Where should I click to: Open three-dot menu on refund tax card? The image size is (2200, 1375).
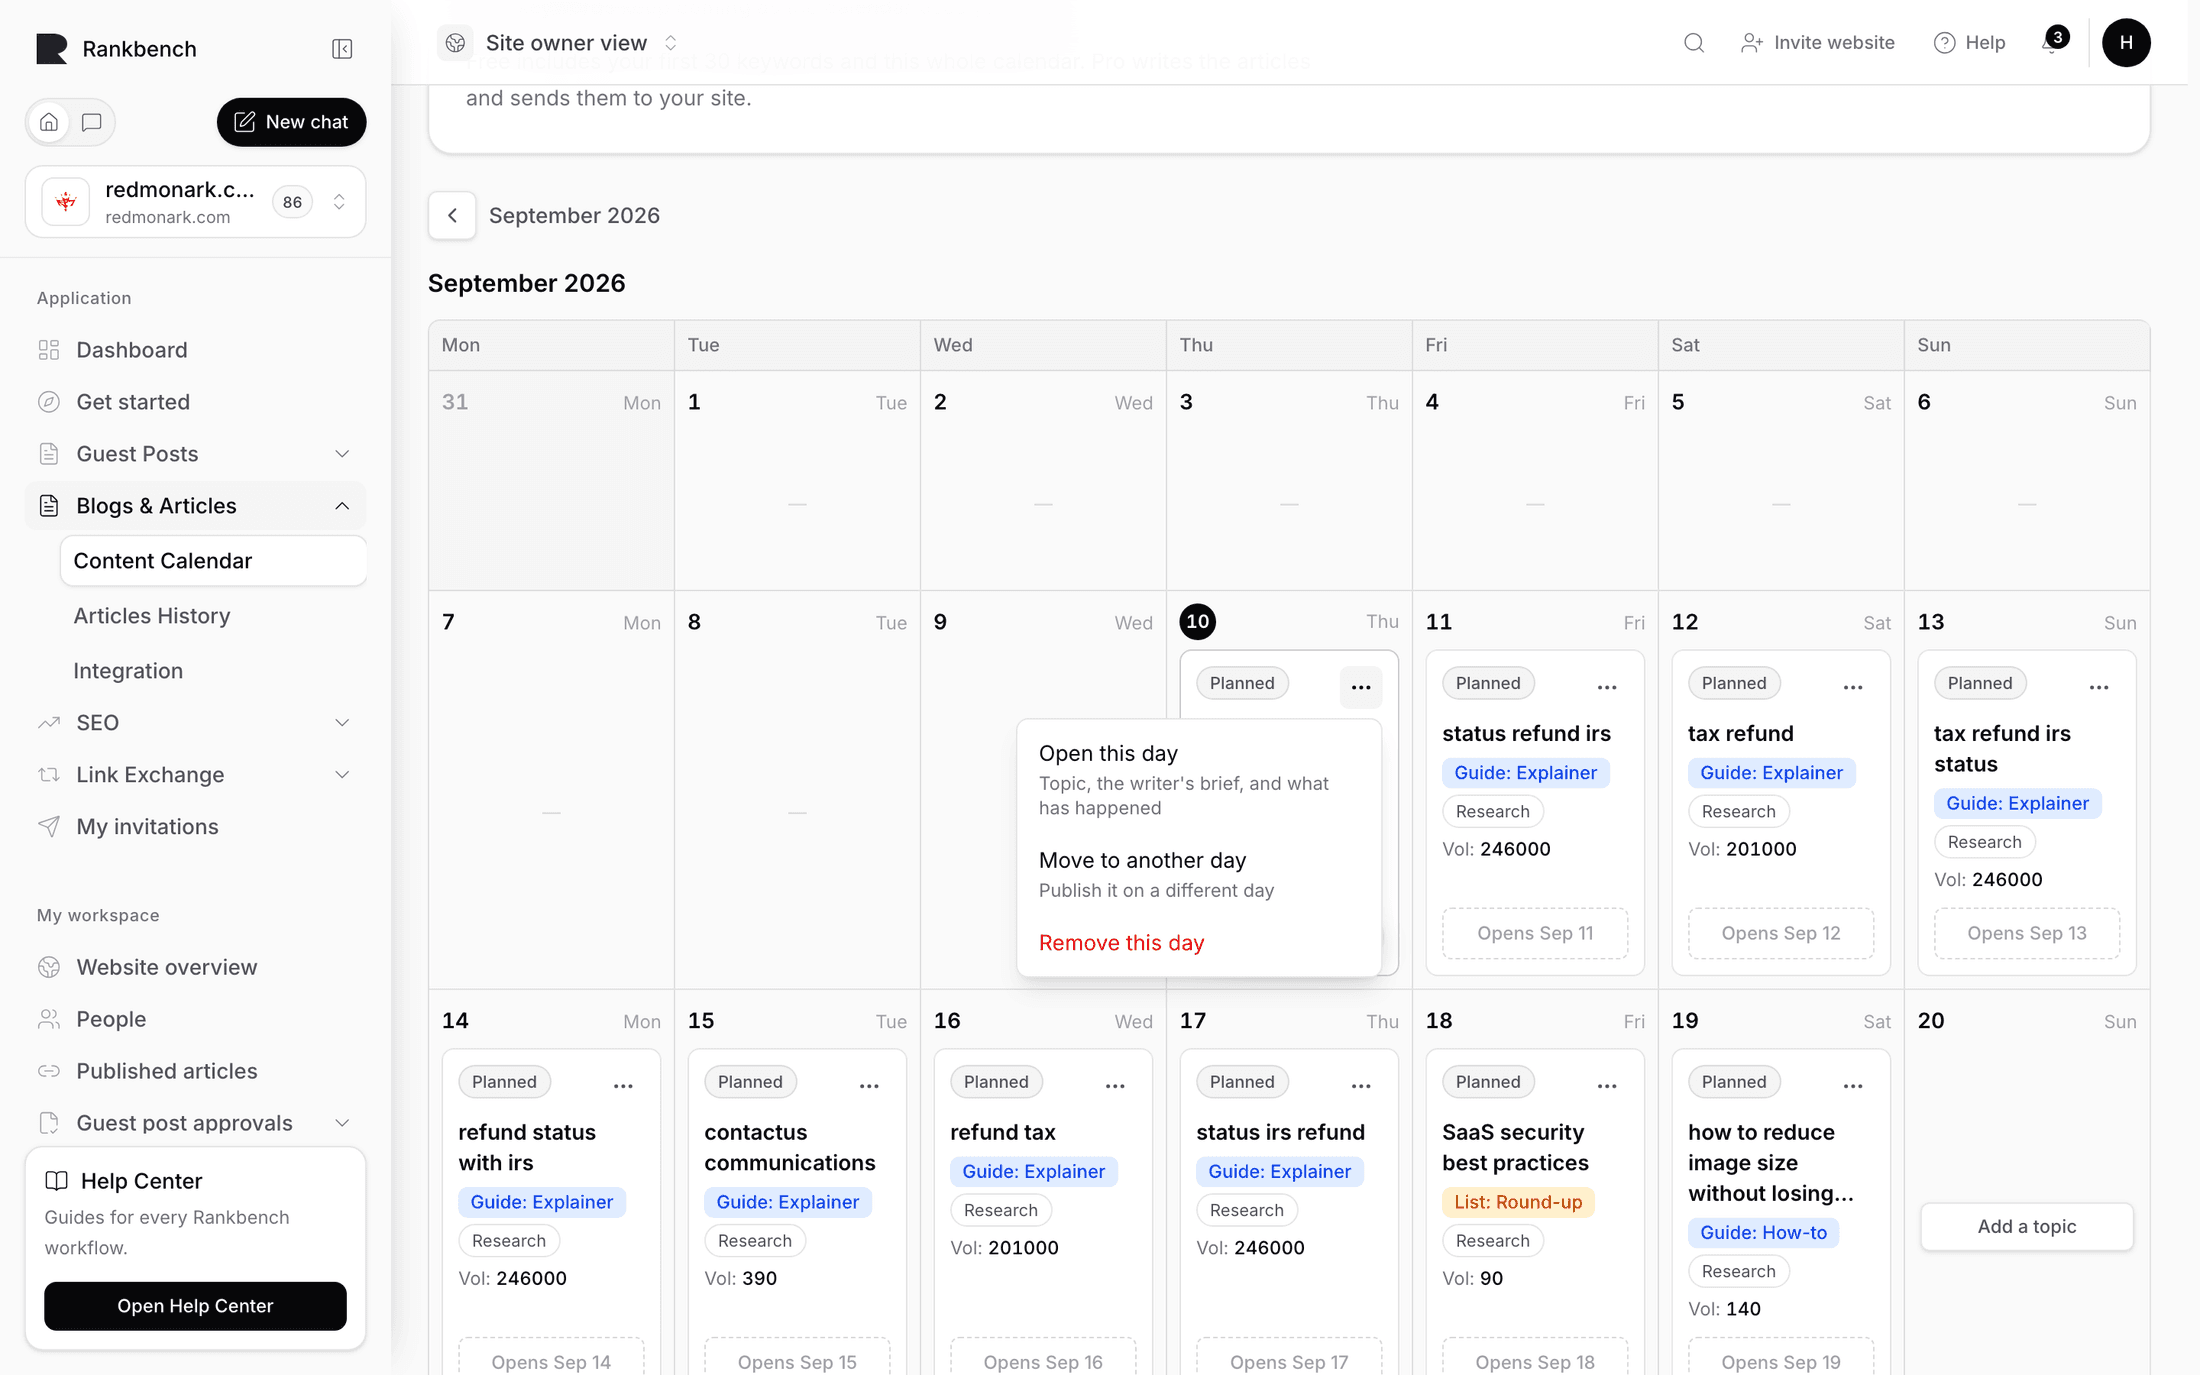tap(1115, 1085)
